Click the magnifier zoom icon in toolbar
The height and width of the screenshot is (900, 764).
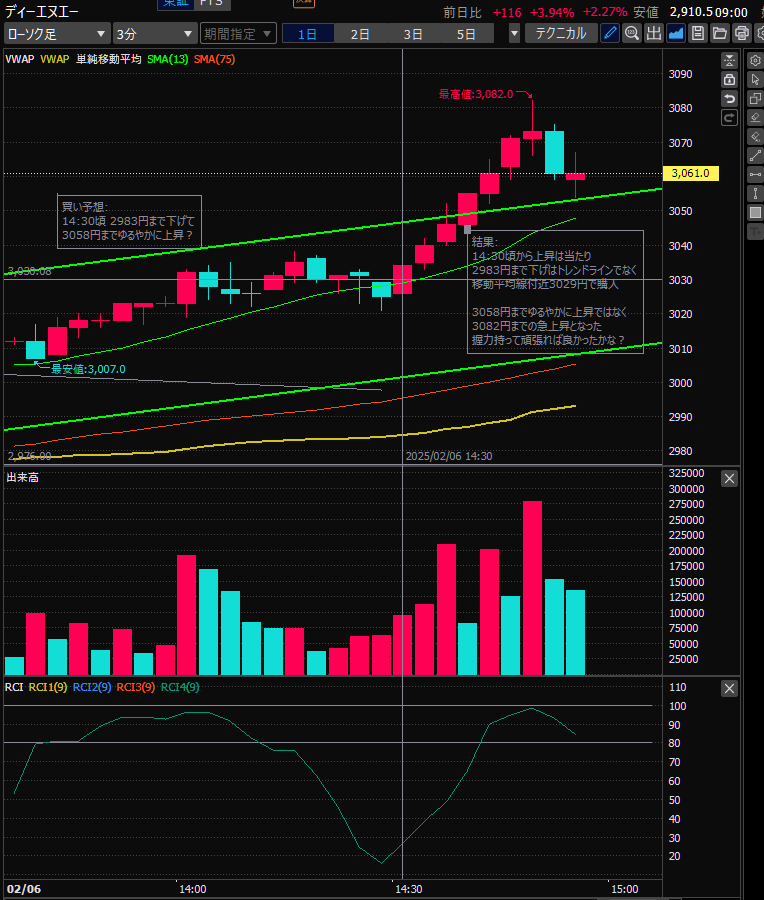632,33
